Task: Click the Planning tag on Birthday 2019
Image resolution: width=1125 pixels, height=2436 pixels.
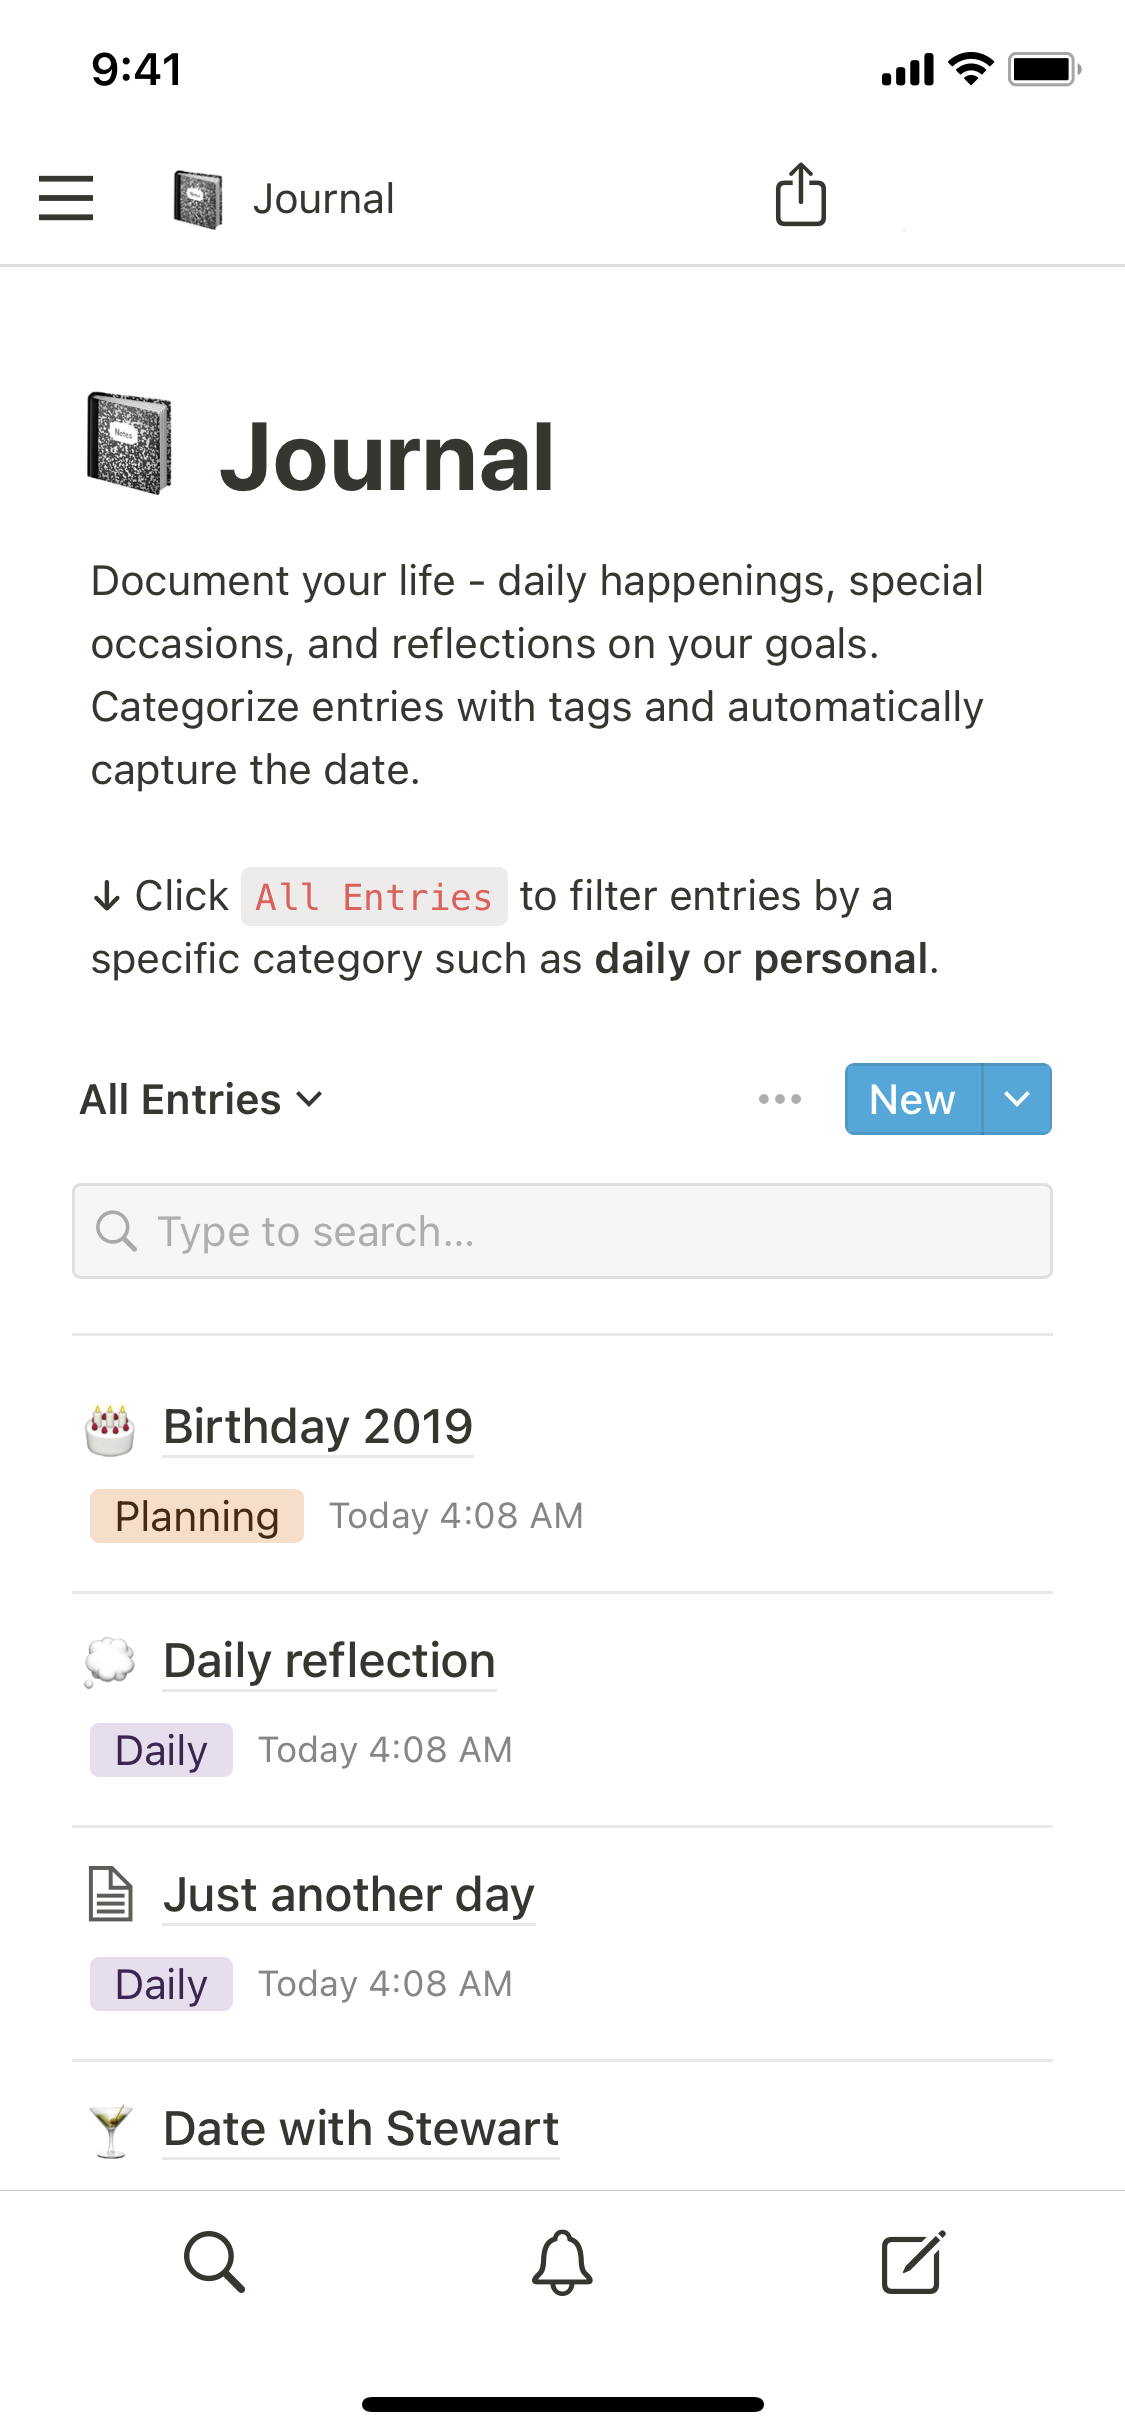Action: point(197,1516)
